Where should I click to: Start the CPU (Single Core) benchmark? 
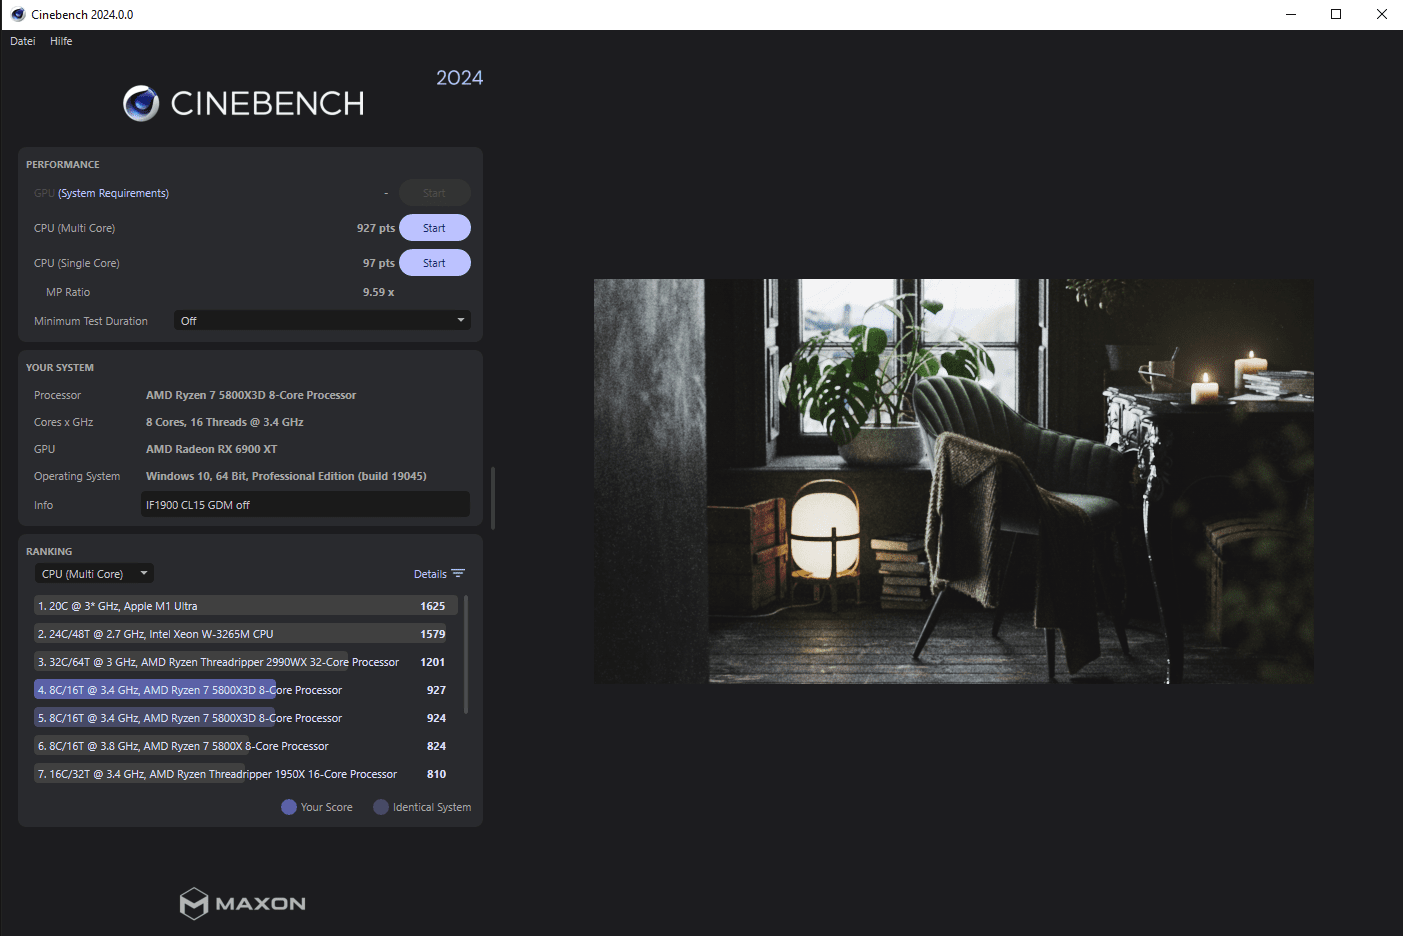coord(434,263)
